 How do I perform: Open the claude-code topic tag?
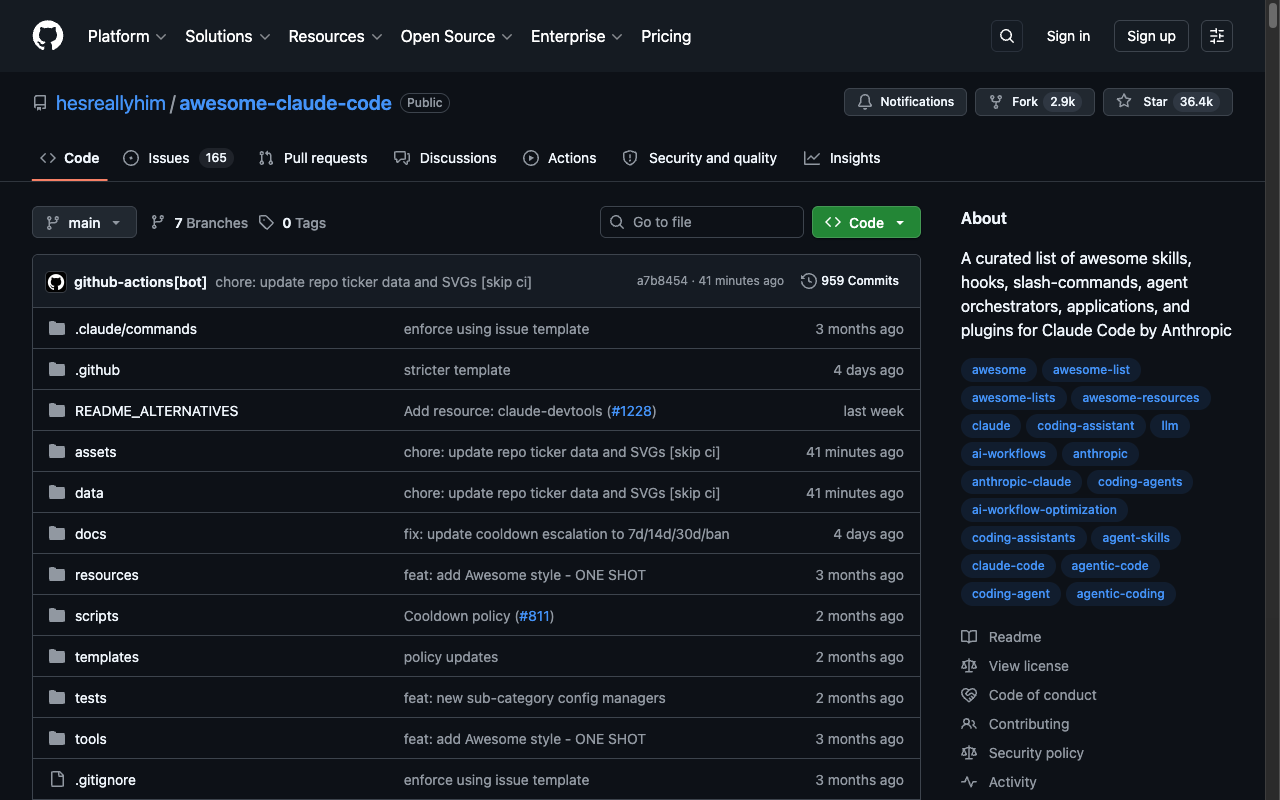(1008, 566)
